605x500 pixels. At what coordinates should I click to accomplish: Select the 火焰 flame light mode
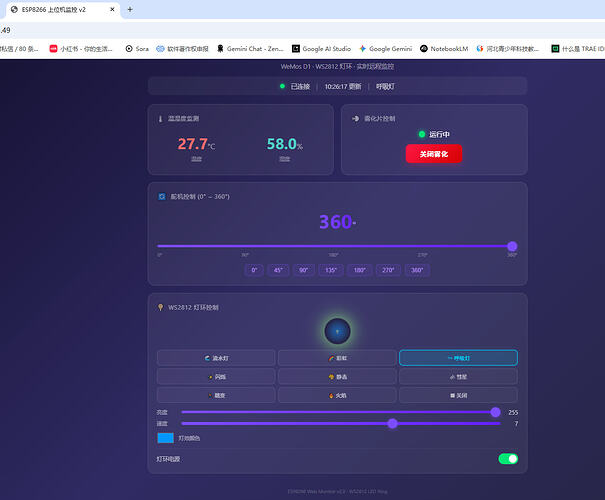coord(338,395)
